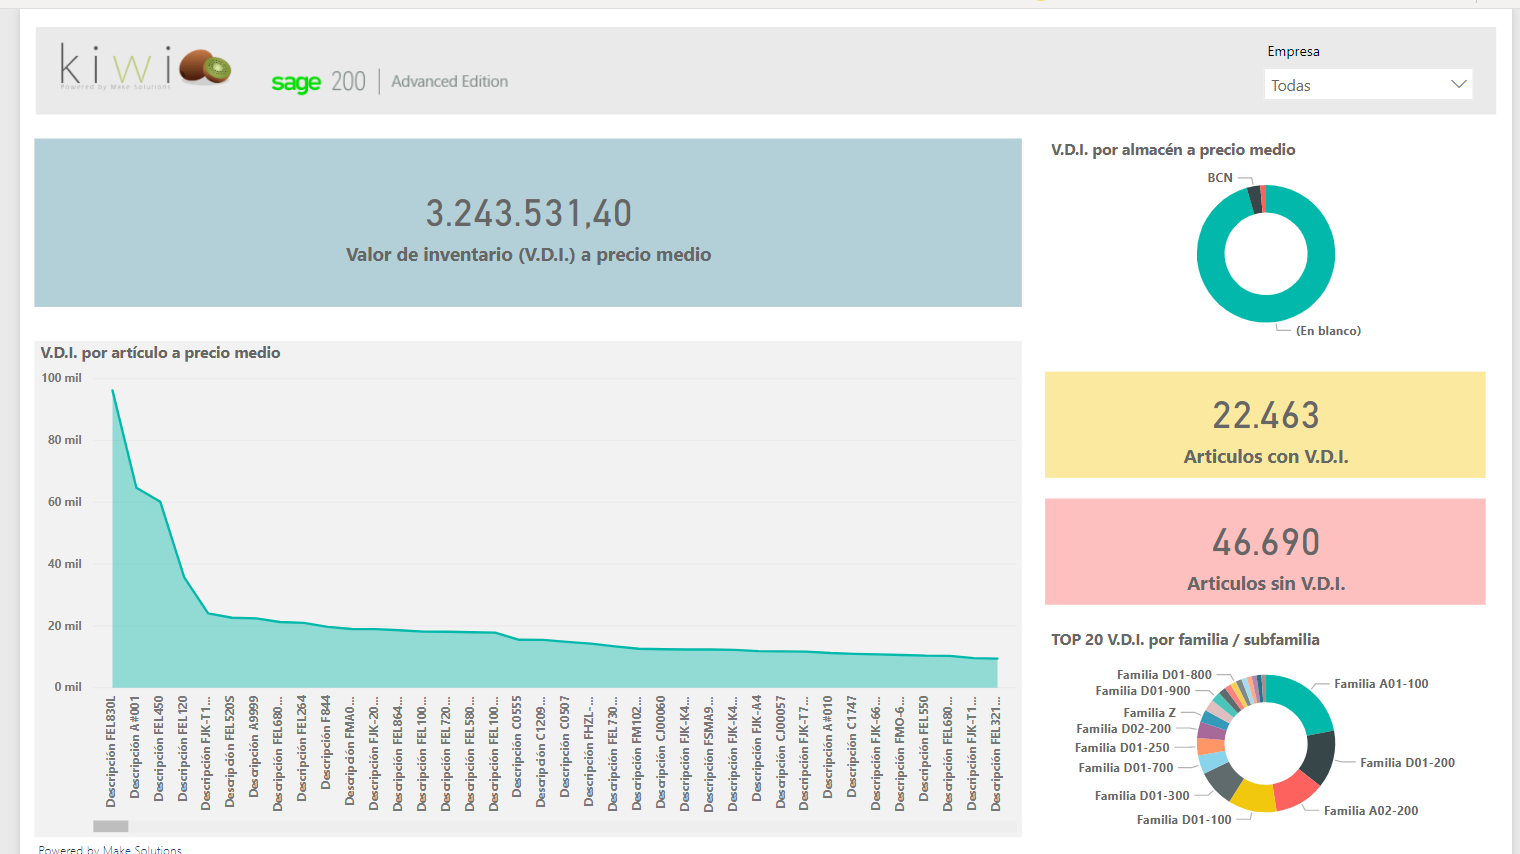Viewport: 1520px width, 854px height.
Task: Click the Descripción FEL830L axis label
Action: pyautogui.click(x=111, y=751)
